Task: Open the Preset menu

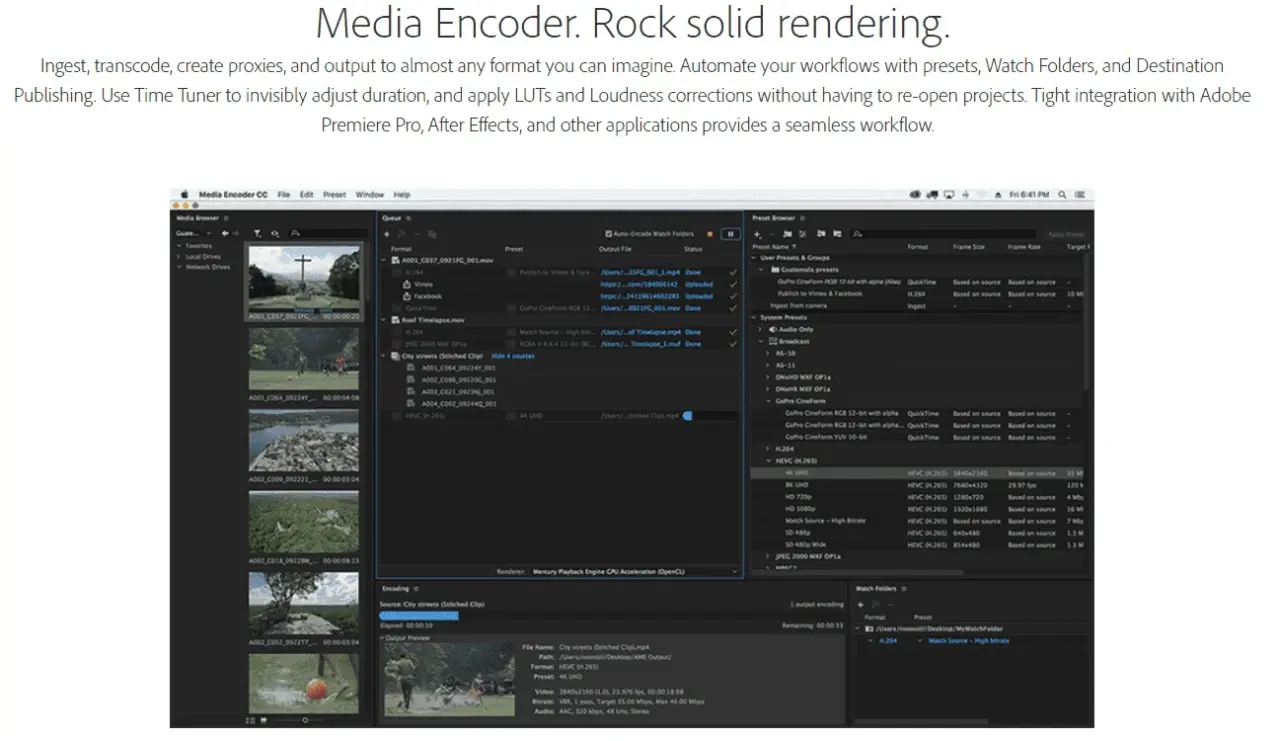Action: click(334, 194)
